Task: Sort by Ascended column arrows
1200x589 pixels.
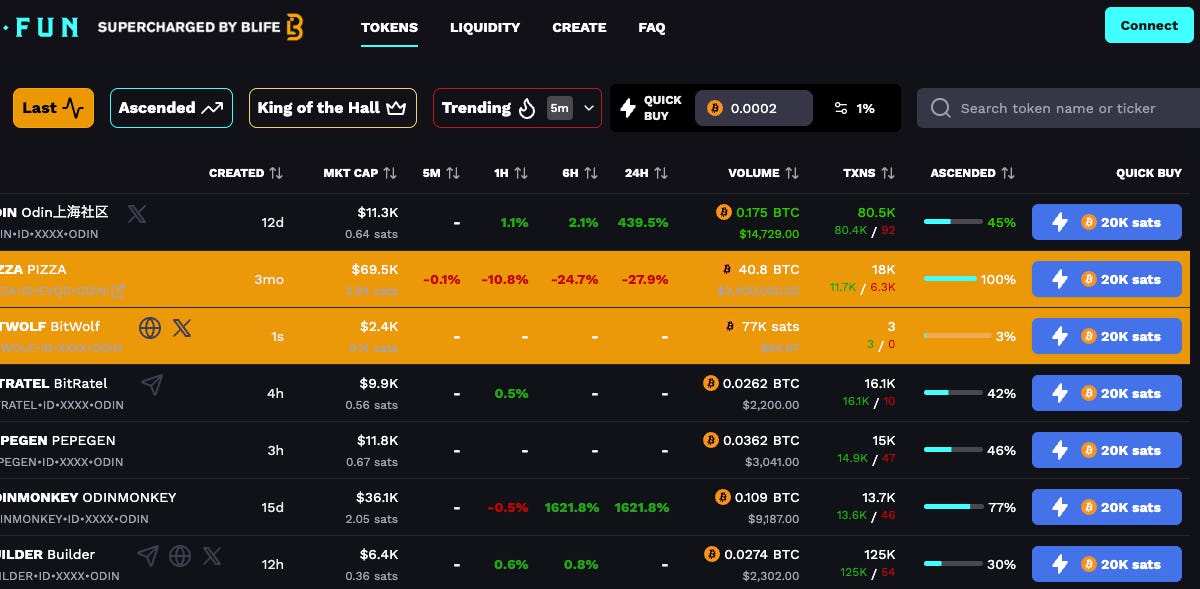Action: pyautogui.click(x=1008, y=173)
